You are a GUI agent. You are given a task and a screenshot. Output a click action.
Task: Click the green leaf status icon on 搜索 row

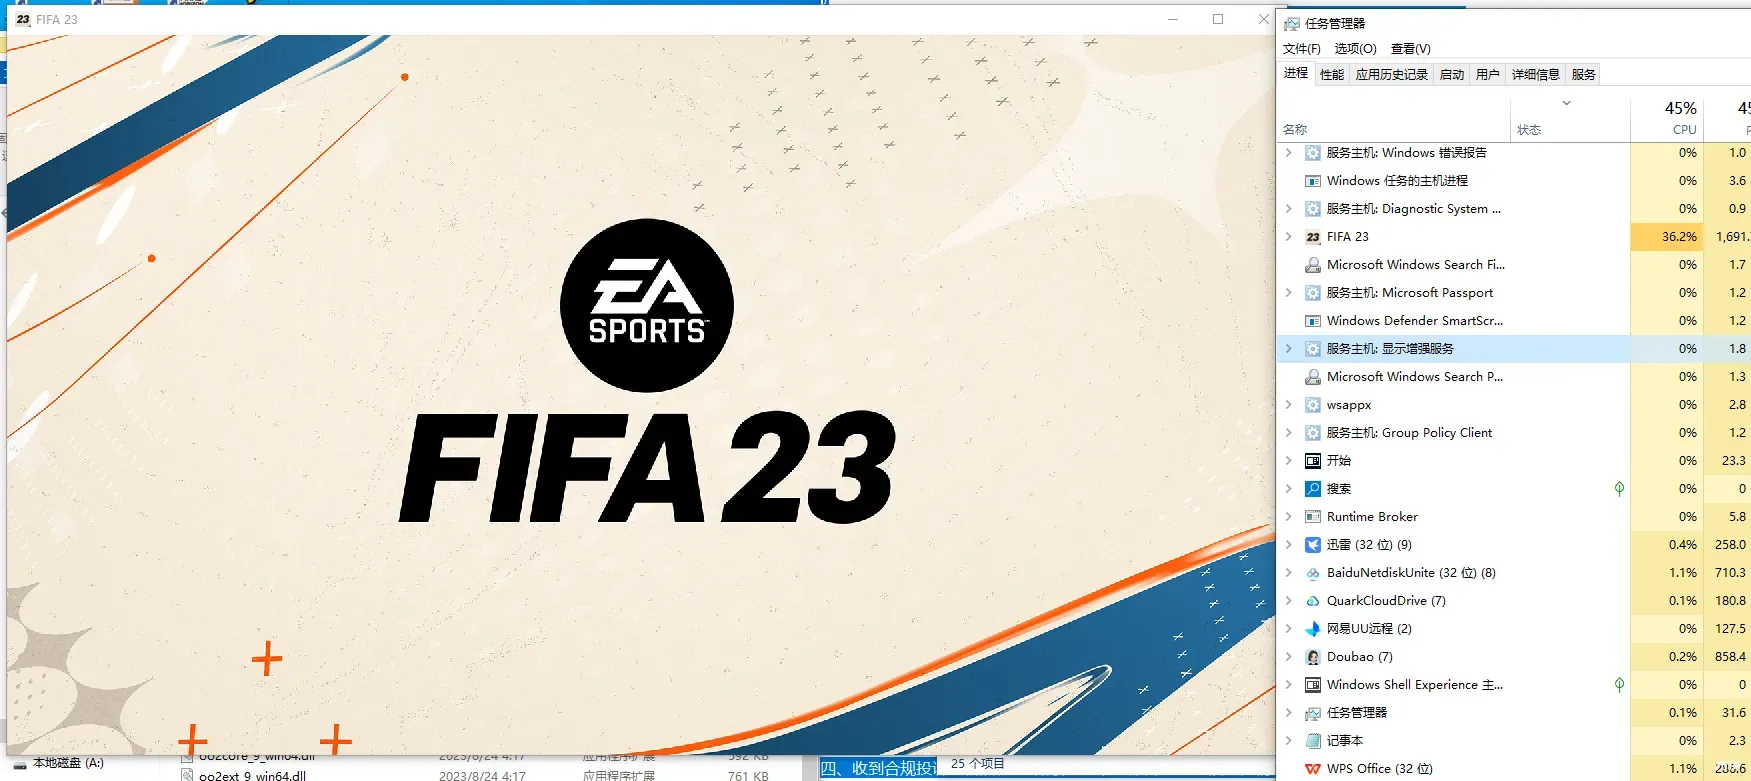click(1619, 489)
